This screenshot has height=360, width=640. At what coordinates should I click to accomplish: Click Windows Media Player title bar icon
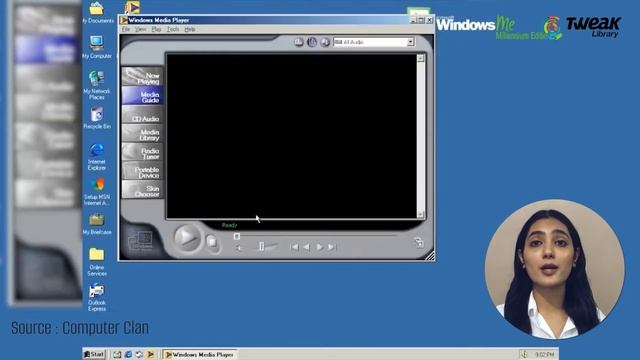pos(124,20)
